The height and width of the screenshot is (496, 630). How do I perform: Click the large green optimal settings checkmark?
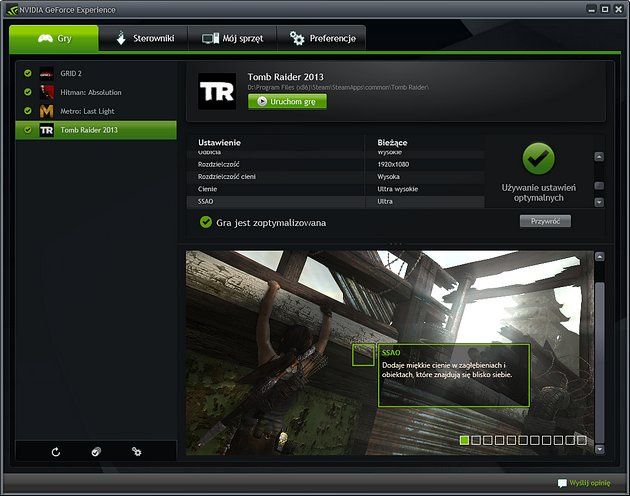point(538,158)
